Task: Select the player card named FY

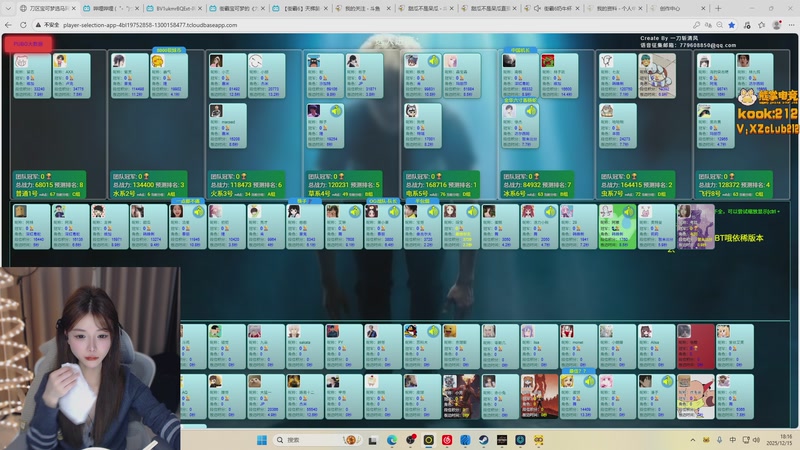Action: coord(344,346)
